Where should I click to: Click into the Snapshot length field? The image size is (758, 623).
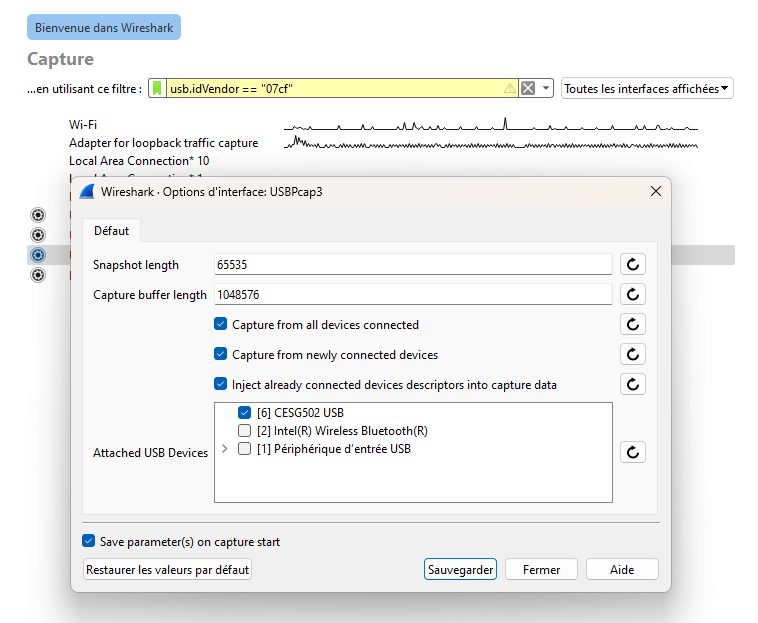coord(412,264)
